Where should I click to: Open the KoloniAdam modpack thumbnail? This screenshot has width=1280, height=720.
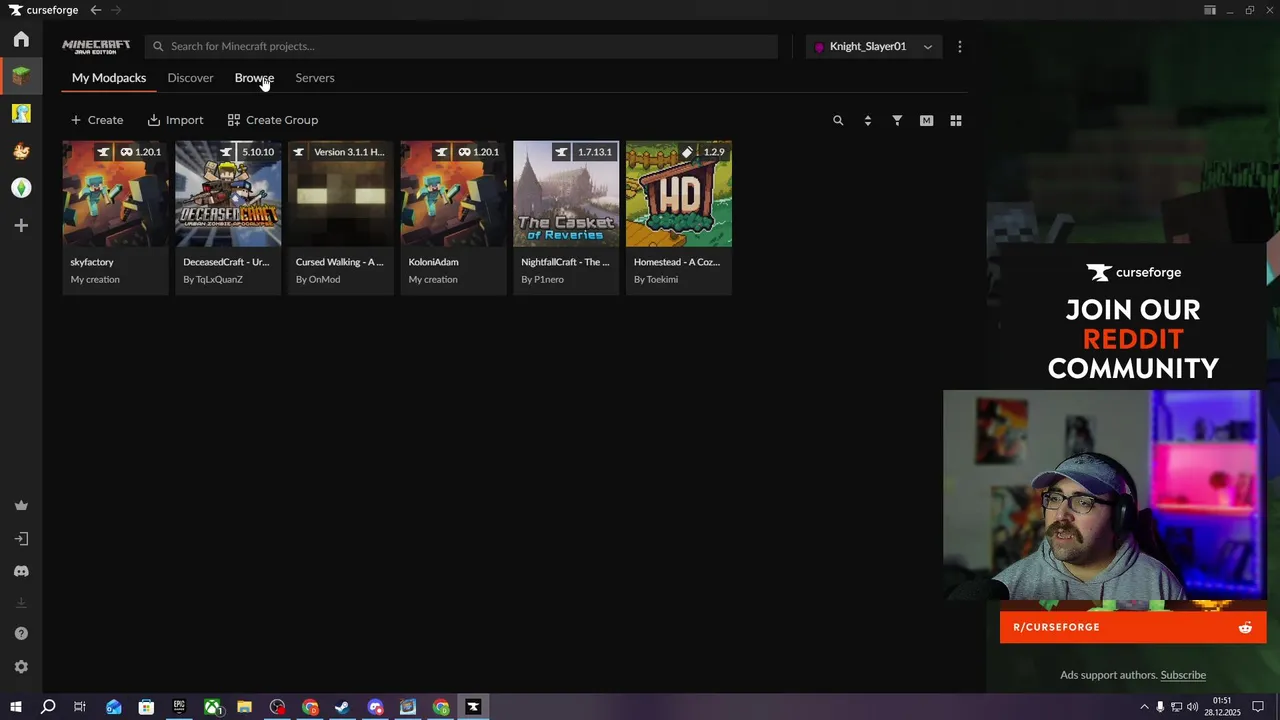pyautogui.click(x=453, y=194)
